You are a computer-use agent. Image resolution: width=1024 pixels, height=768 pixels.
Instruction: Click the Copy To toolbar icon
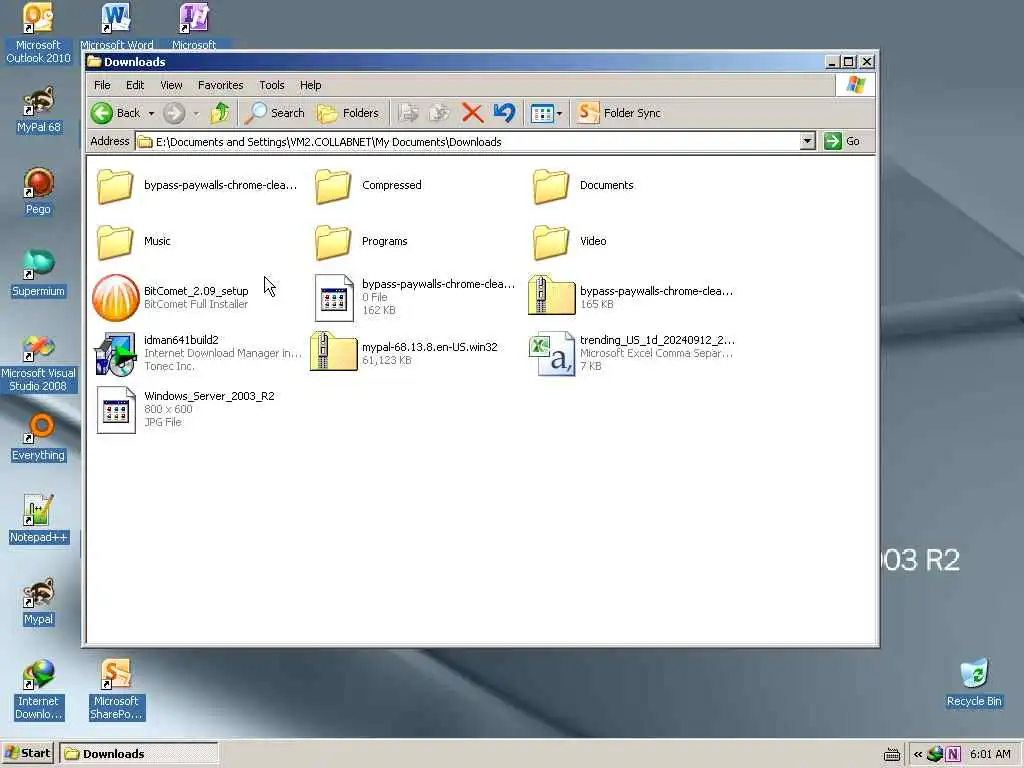point(440,113)
